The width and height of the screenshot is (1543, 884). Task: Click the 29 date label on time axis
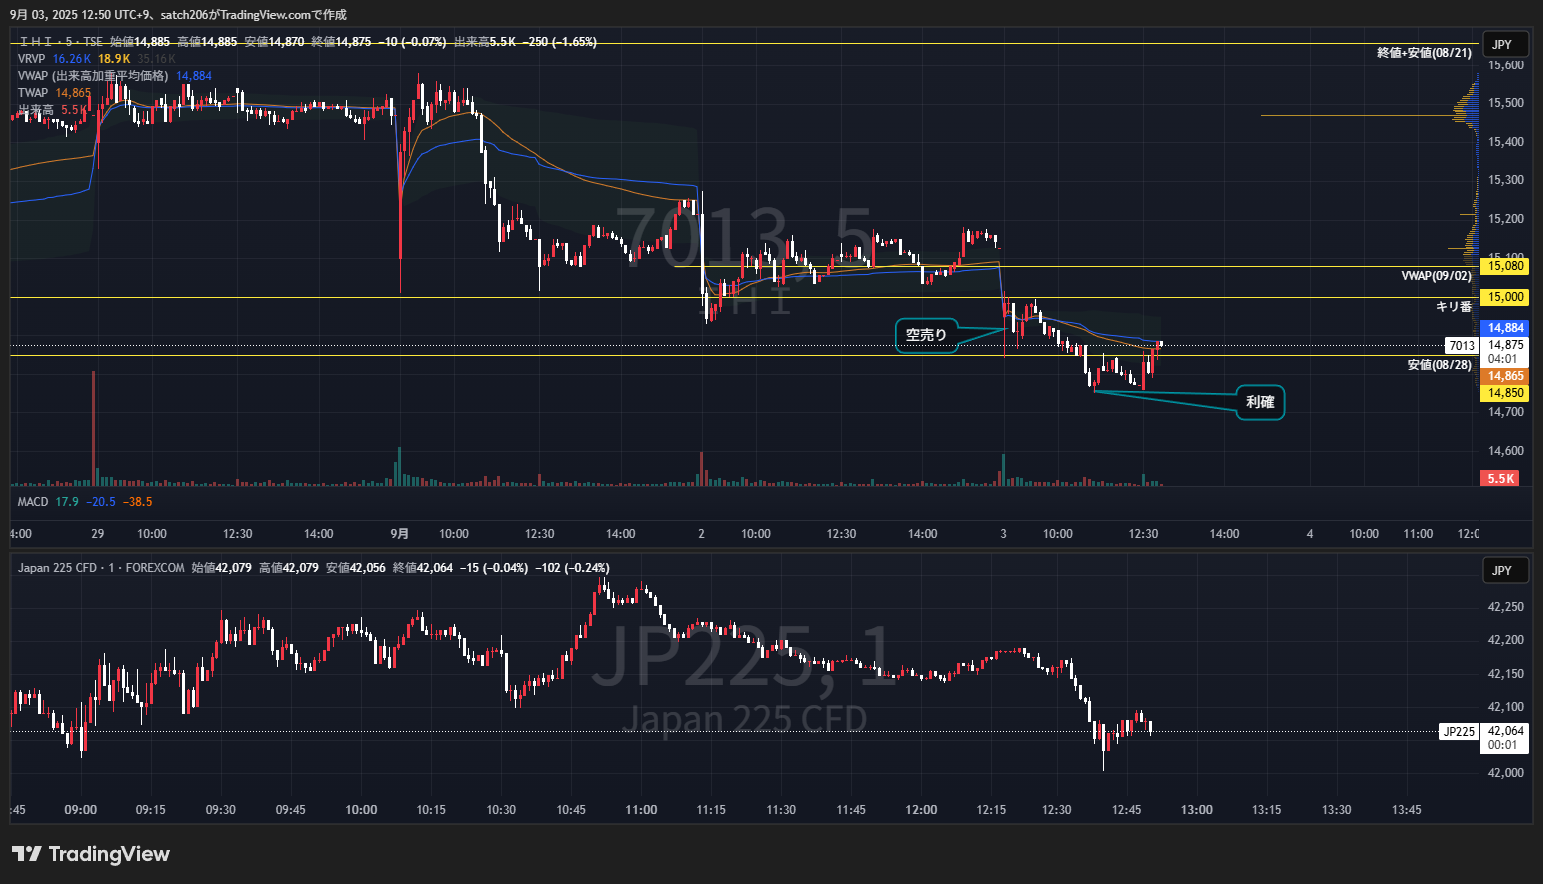click(x=97, y=534)
